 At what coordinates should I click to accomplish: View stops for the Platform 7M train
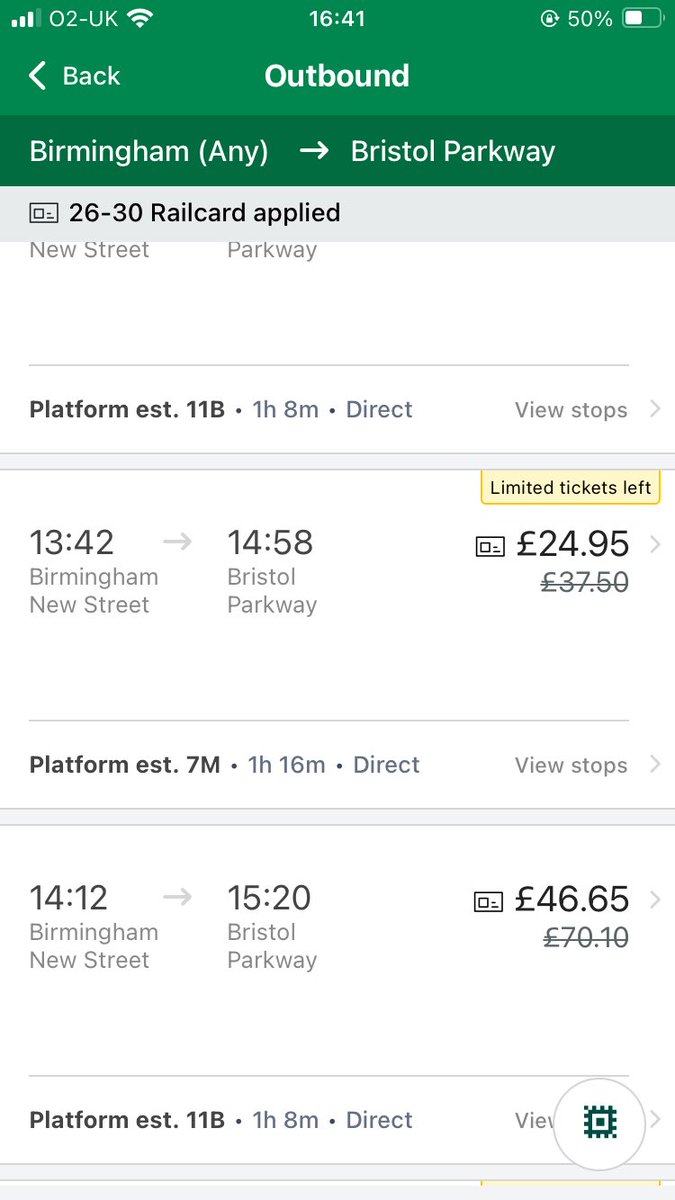click(x=571, y=766)
